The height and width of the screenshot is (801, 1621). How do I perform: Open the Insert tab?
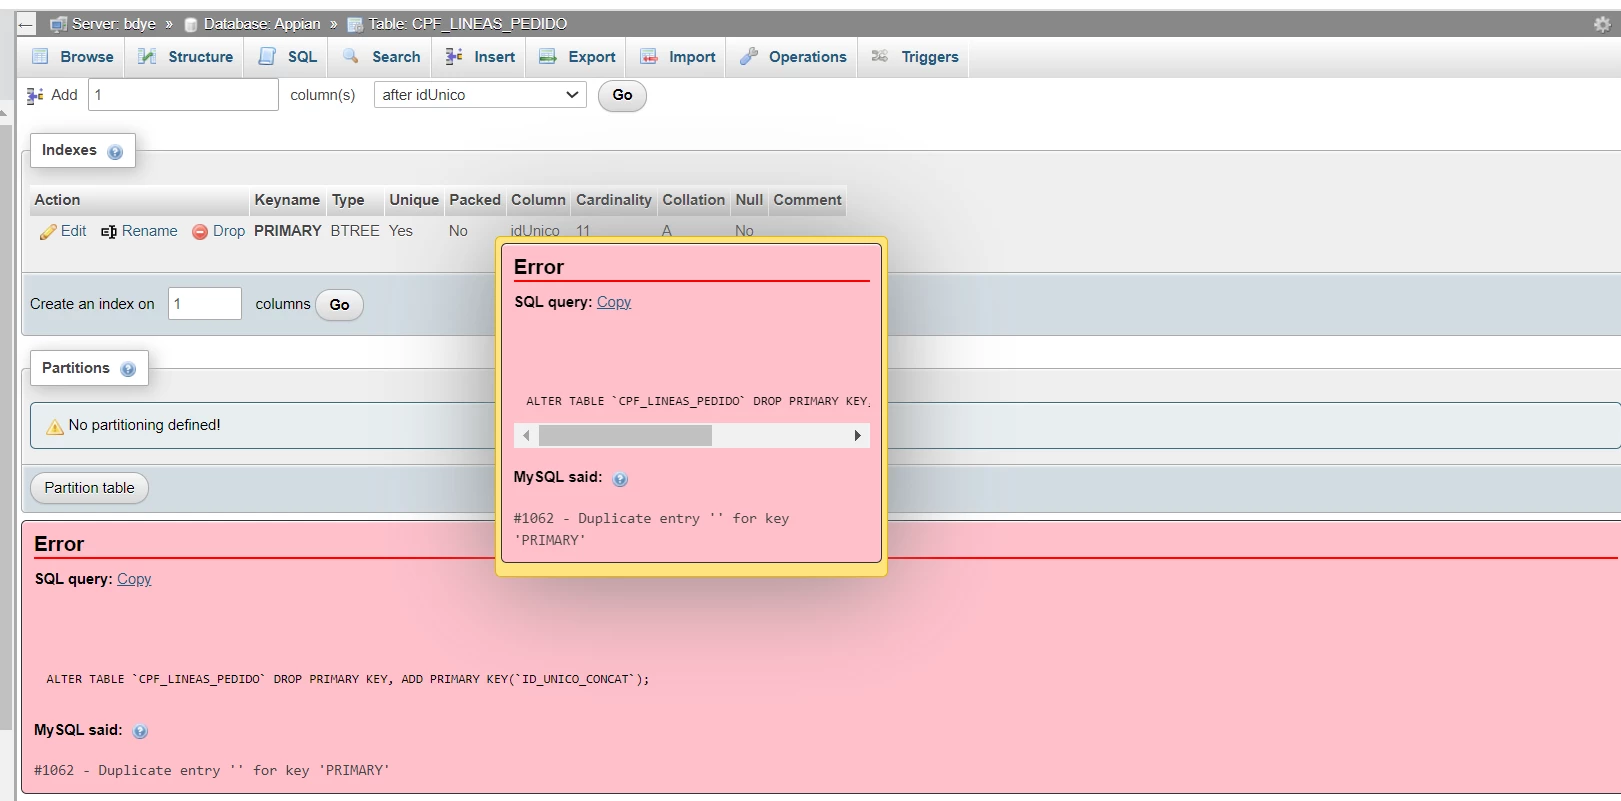pyautogui.click(x=481, y=57)
